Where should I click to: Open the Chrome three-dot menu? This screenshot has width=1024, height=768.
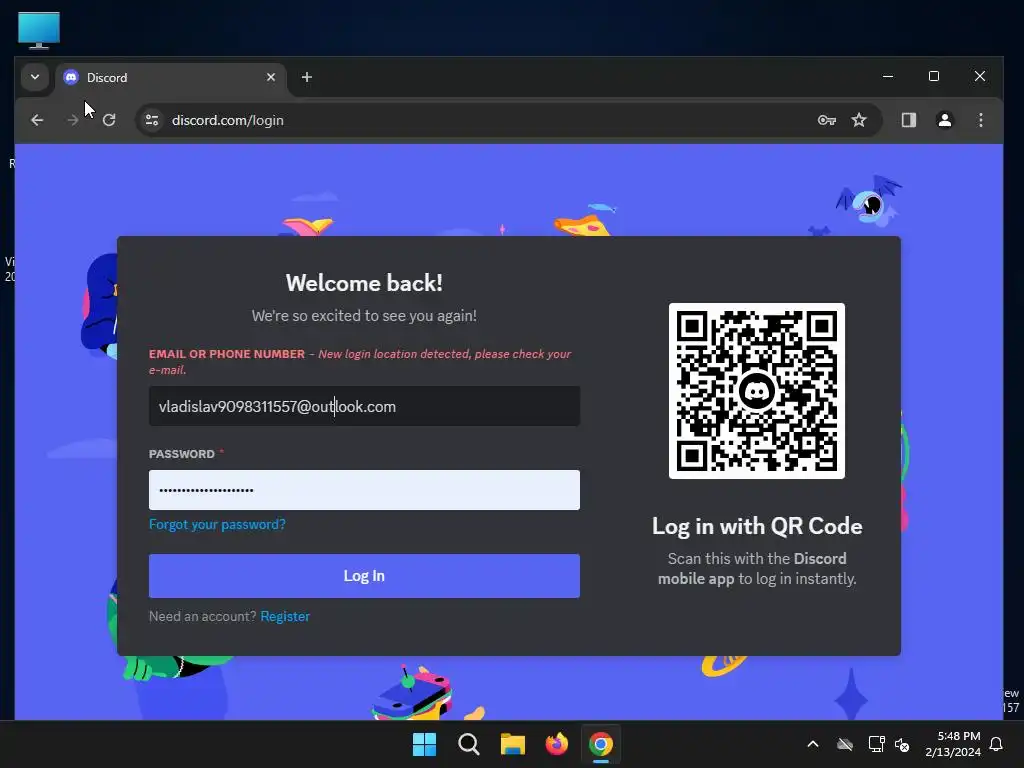pos(980,120)
